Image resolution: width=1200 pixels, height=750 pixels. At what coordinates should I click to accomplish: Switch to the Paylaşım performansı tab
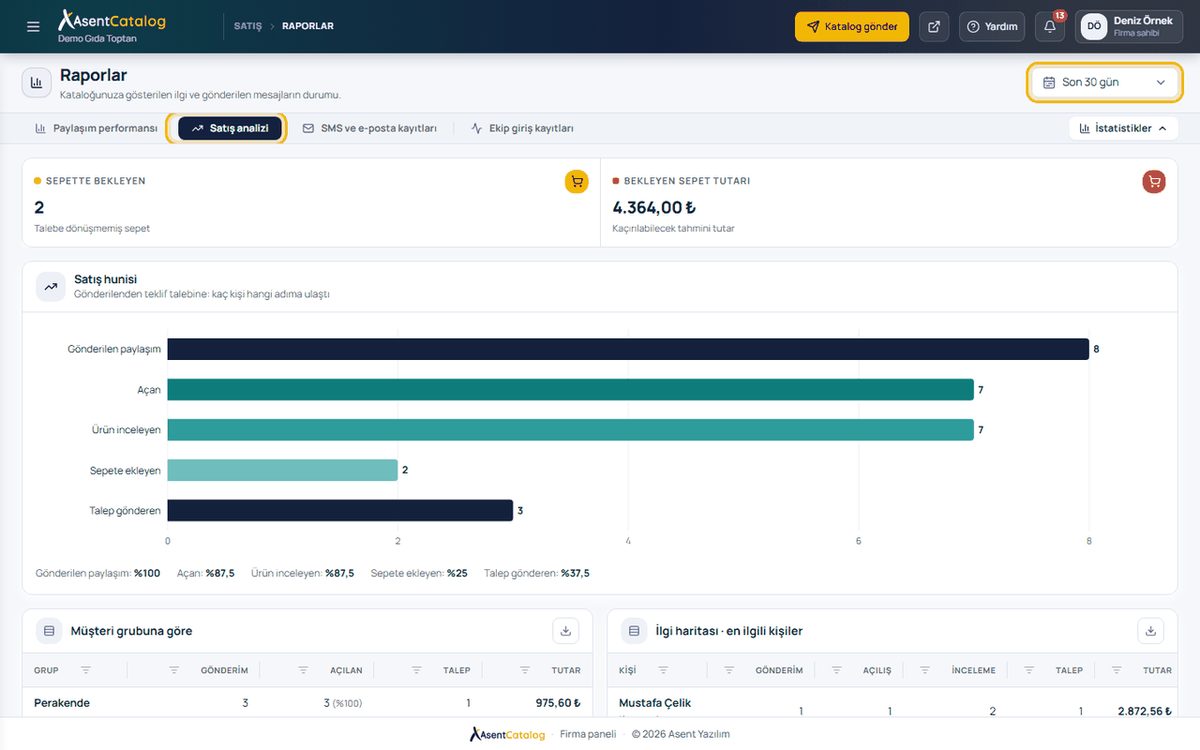(96, 128)
